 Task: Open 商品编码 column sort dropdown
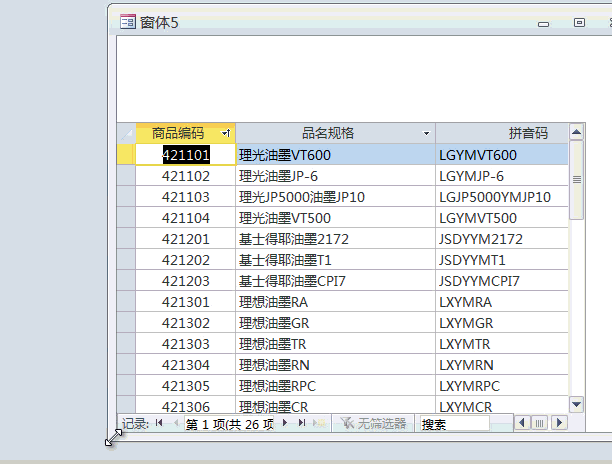pos(226,133)
